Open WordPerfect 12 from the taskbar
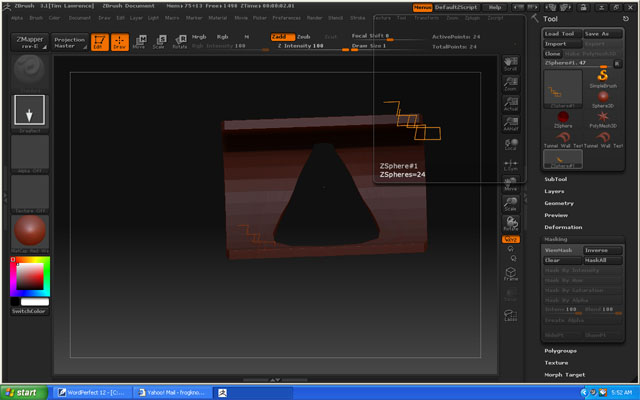This screenshot has height=400, width=640. click(x=92, y=393)
